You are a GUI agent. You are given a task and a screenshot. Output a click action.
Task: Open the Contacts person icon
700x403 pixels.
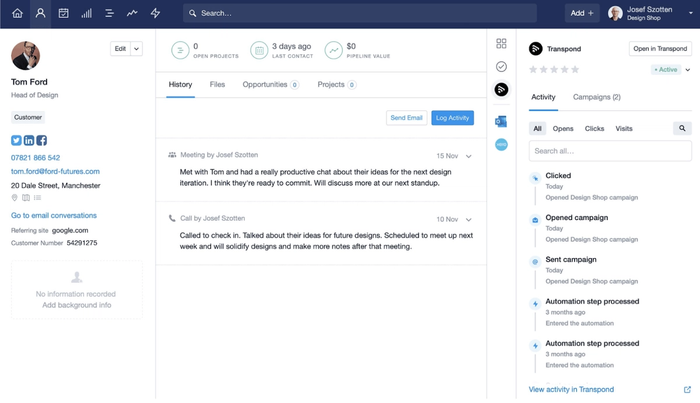pos(41,13)
